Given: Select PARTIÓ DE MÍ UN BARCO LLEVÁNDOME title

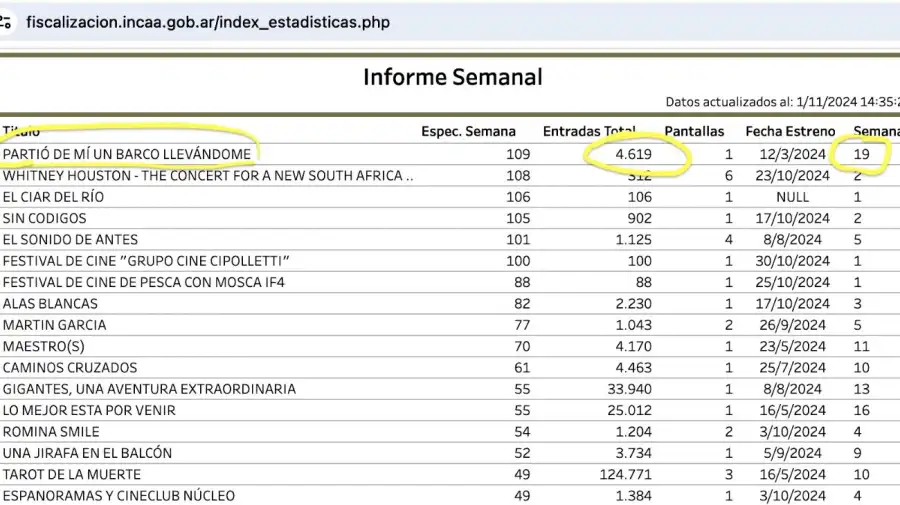Looking at the screenshot, I should pyautogui.click(x=127, y=154).
